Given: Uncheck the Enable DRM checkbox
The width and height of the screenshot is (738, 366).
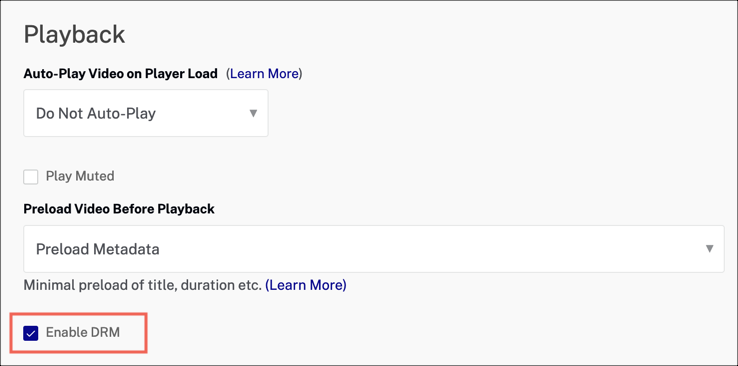Looking at the screenshot, I should (x=31, y=334).
